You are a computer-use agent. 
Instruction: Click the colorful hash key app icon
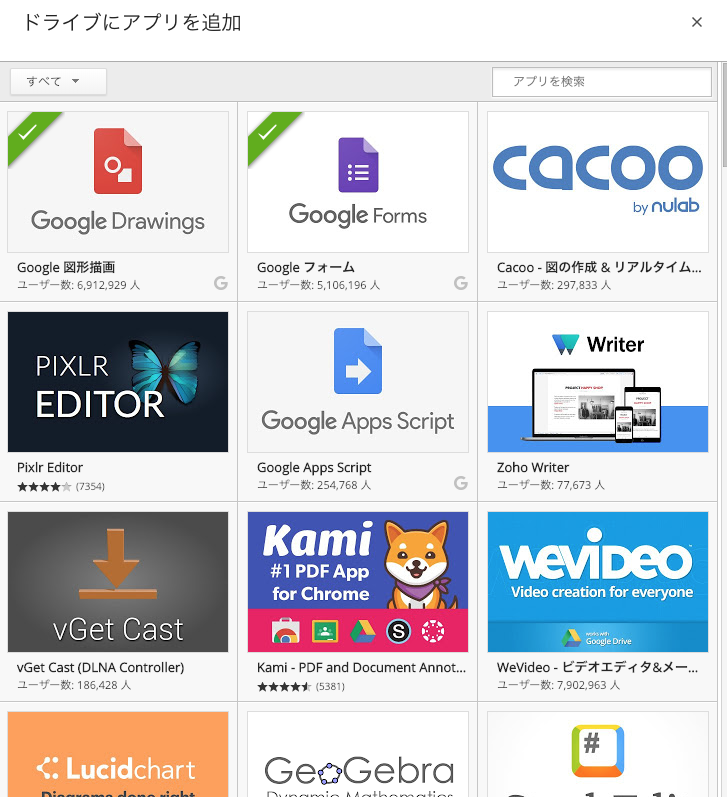click(x=598, y=751)
